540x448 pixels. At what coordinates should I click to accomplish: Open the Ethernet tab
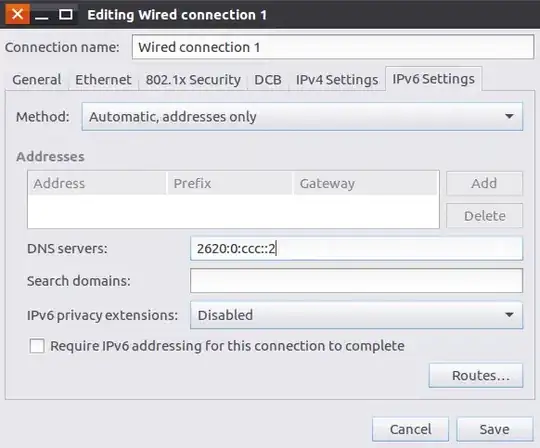click(103, 80)
